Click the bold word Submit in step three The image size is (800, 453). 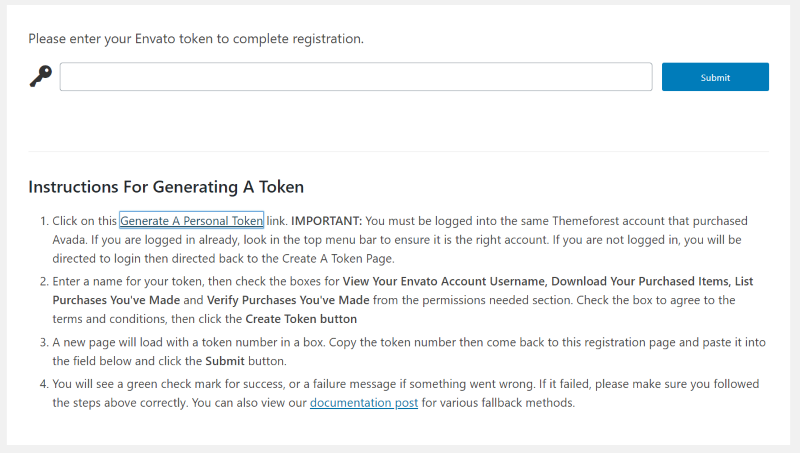(x=225, y=361)
